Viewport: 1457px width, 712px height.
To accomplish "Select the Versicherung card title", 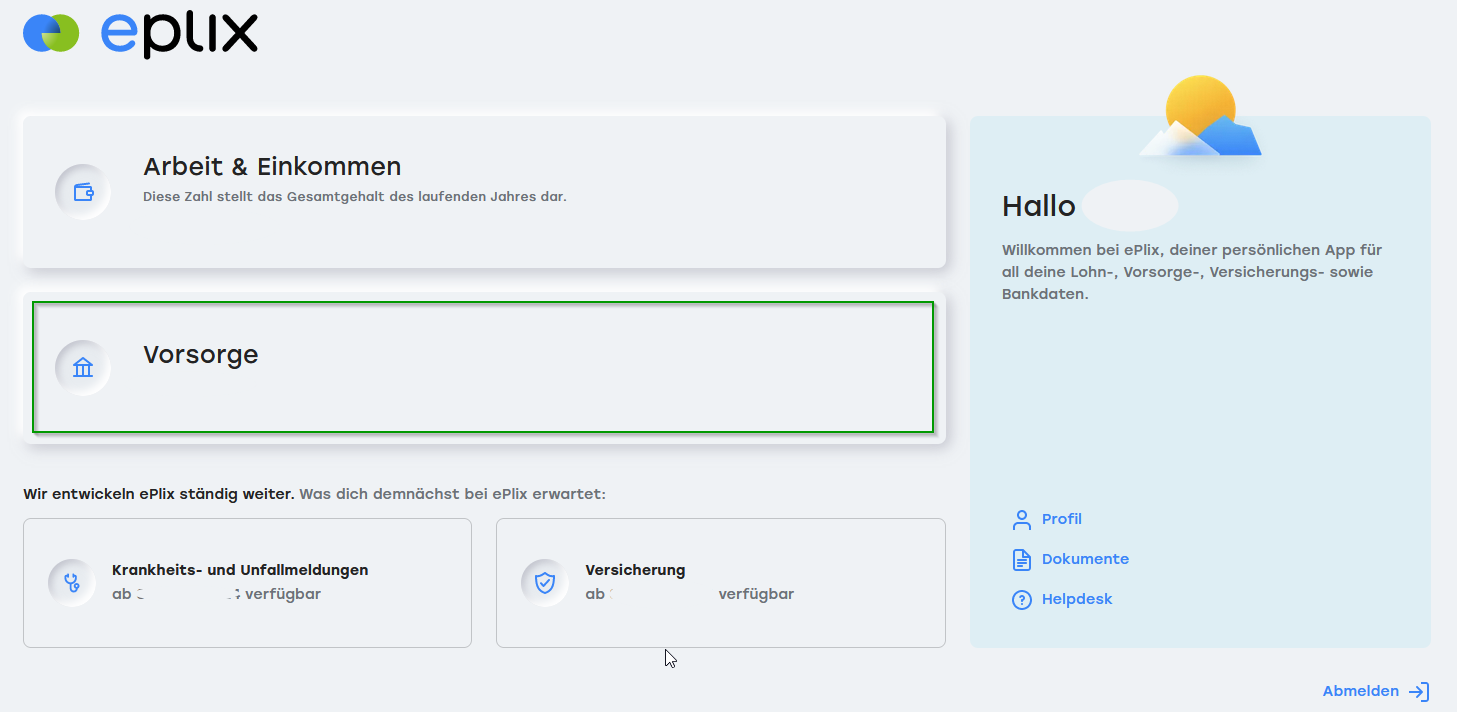I will (635, 570).
